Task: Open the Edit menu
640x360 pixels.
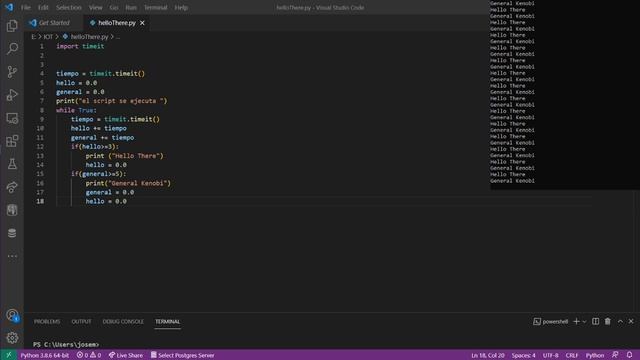Action: (x=43, y=7)
